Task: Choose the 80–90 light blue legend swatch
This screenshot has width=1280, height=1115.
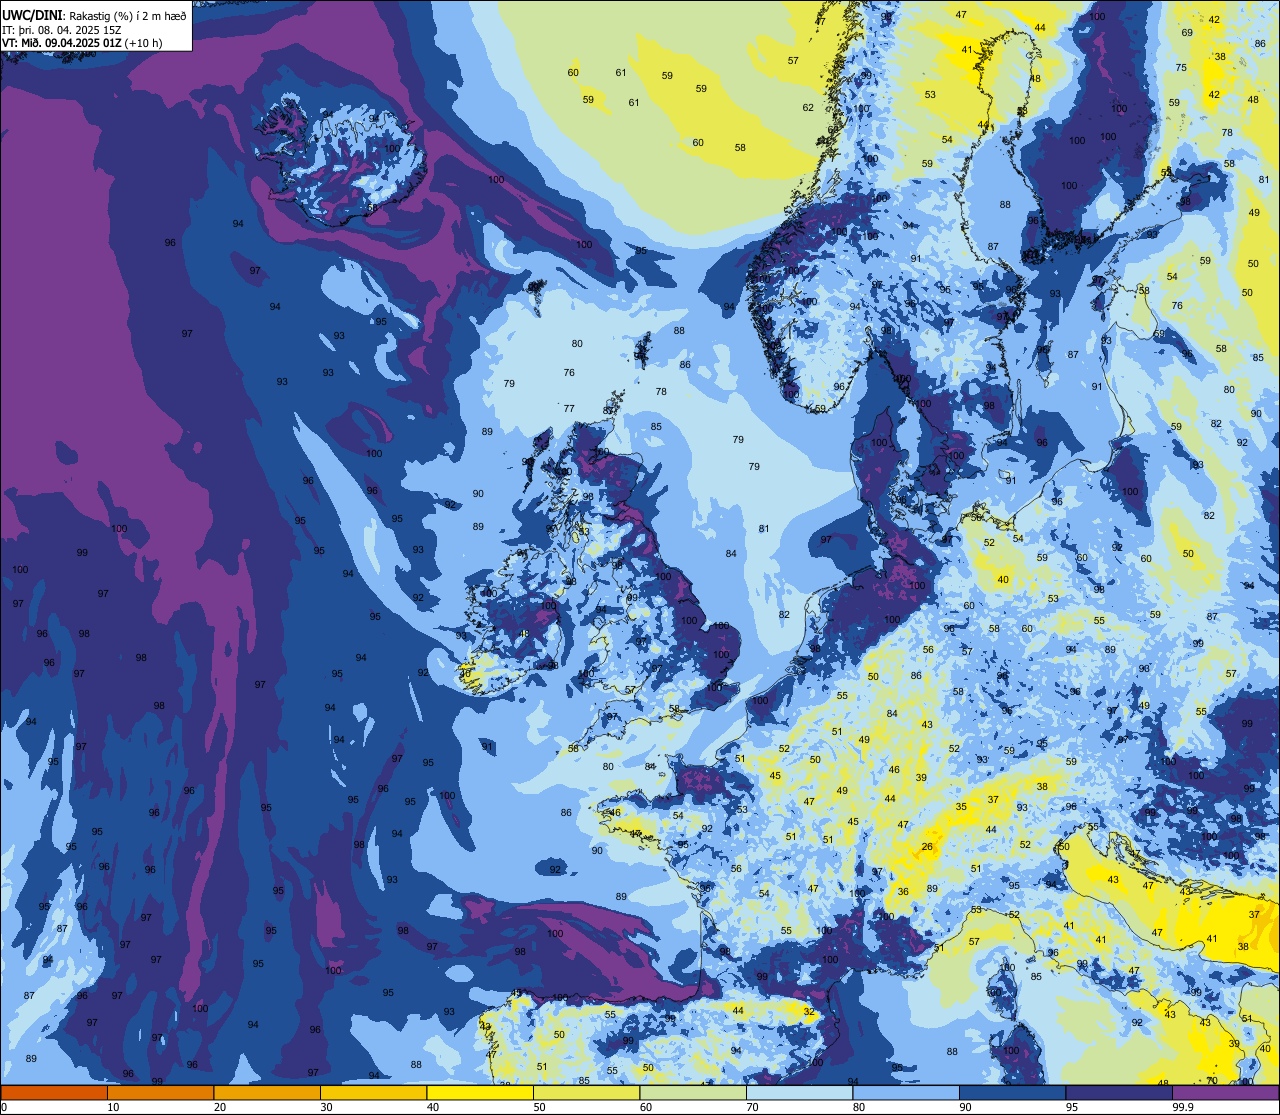Action: coord(906,1093)
